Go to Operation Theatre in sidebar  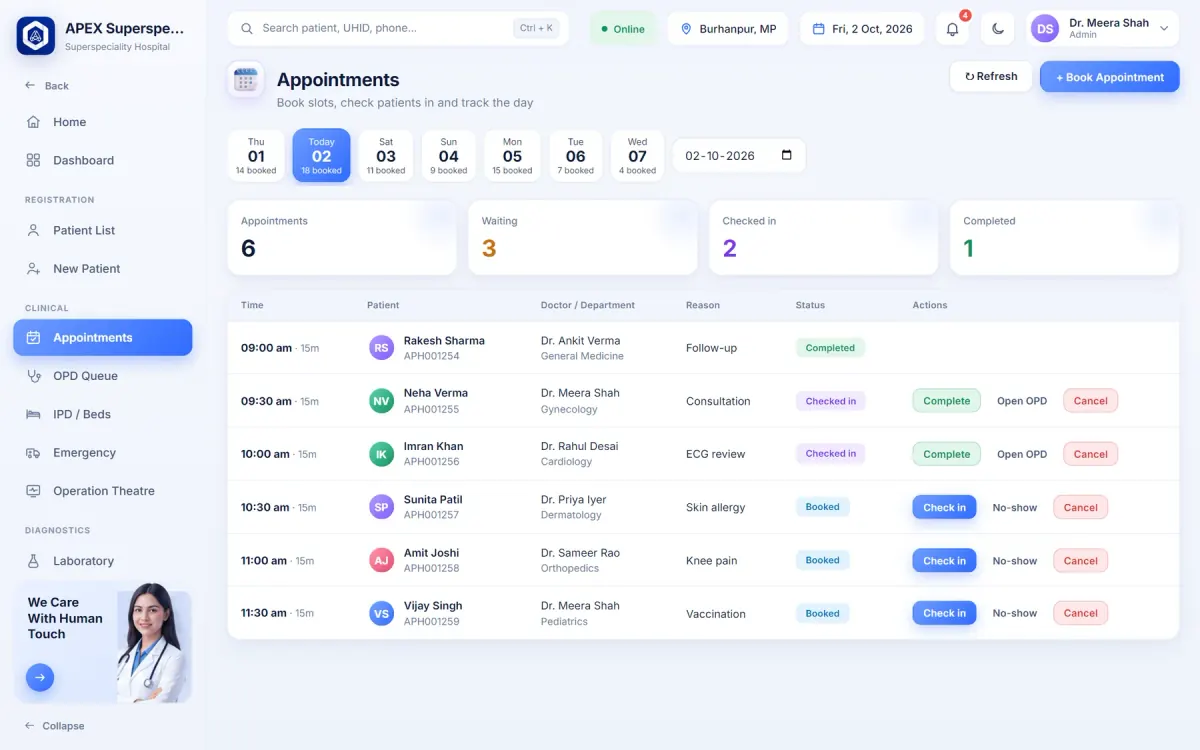(103, 491)
